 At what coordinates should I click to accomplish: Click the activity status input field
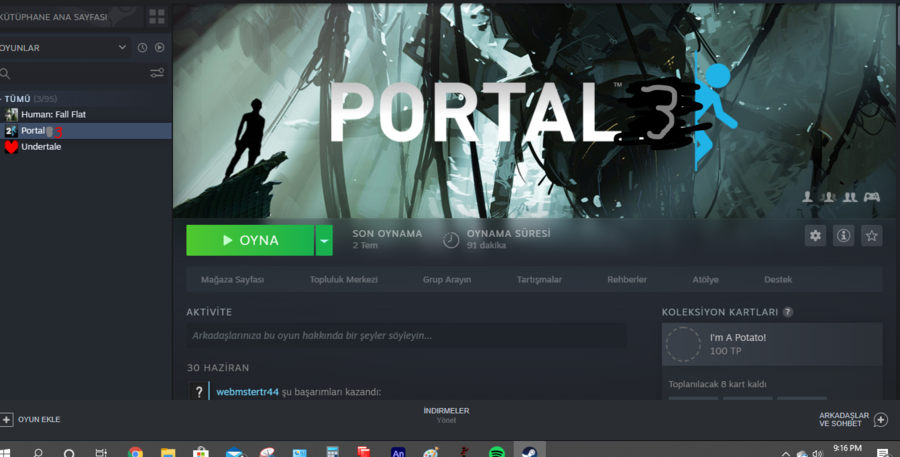(406, 335)
